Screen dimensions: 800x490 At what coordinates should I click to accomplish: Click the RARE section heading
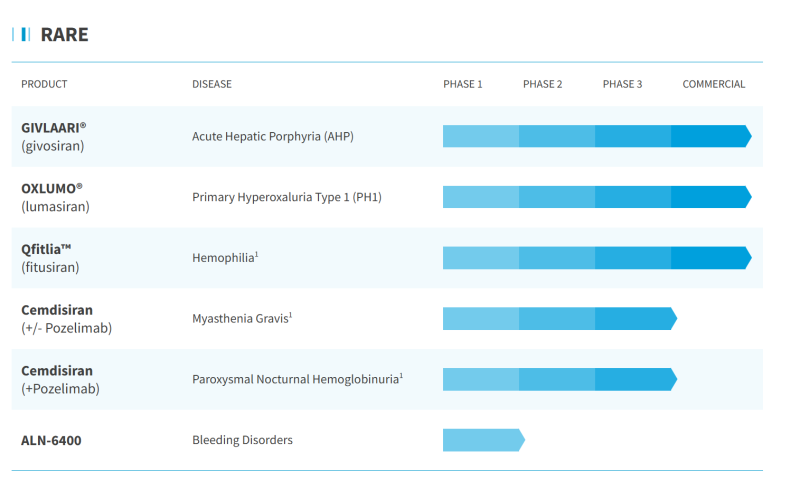pyautogui.click(x=64, y=35)
